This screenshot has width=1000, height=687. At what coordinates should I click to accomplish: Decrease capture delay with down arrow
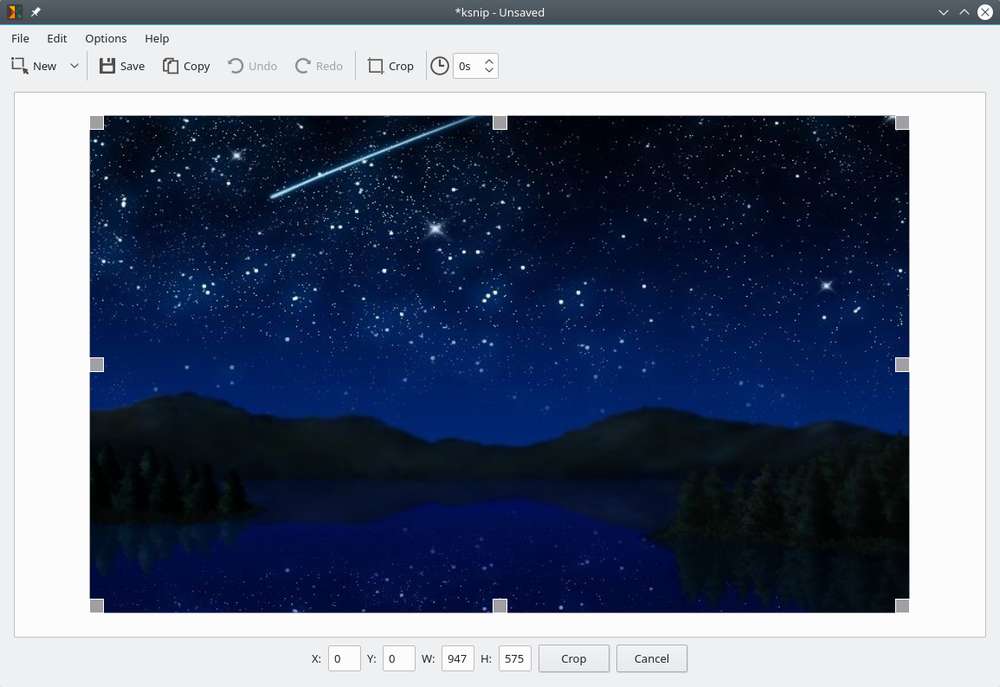[489, 70]
